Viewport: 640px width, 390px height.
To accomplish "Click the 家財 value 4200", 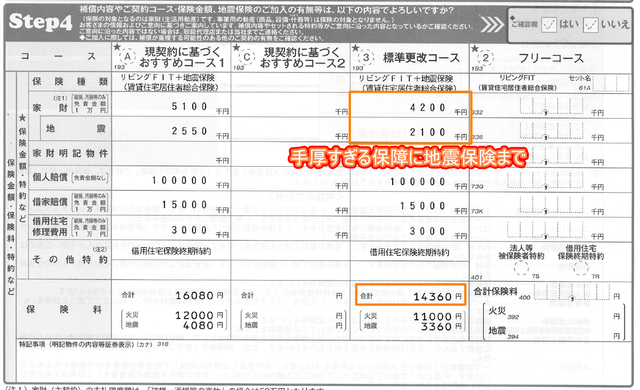I will coord(427,107).
